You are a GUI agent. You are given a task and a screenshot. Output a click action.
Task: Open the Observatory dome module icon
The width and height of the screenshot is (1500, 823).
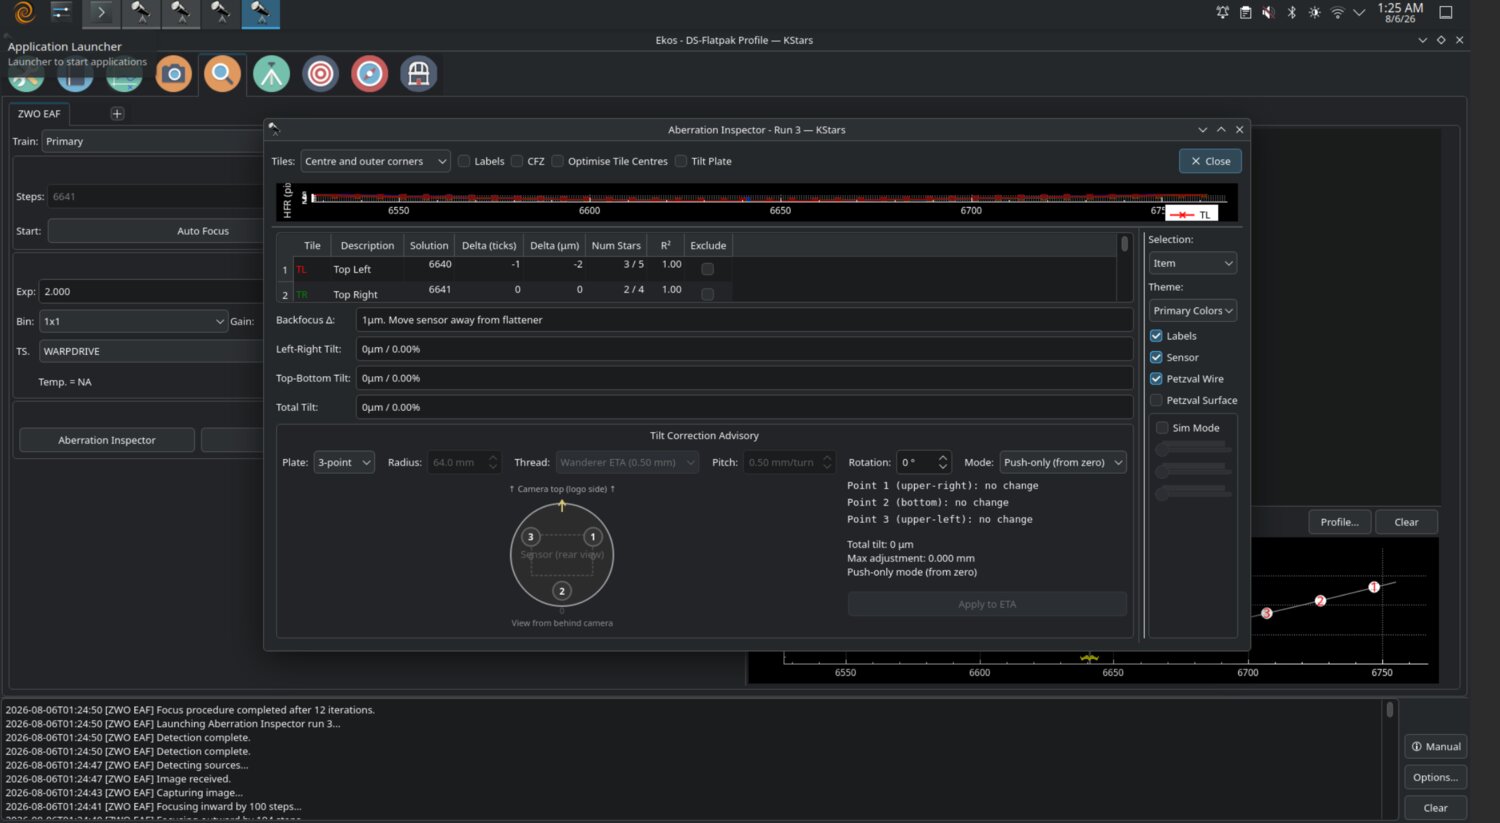click(418, 74)
